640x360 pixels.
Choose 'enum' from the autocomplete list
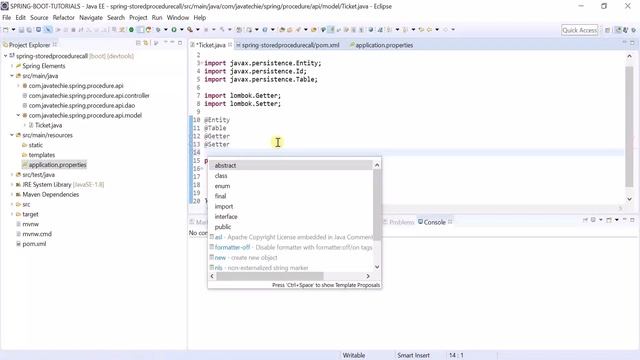(x=291, y=186)
